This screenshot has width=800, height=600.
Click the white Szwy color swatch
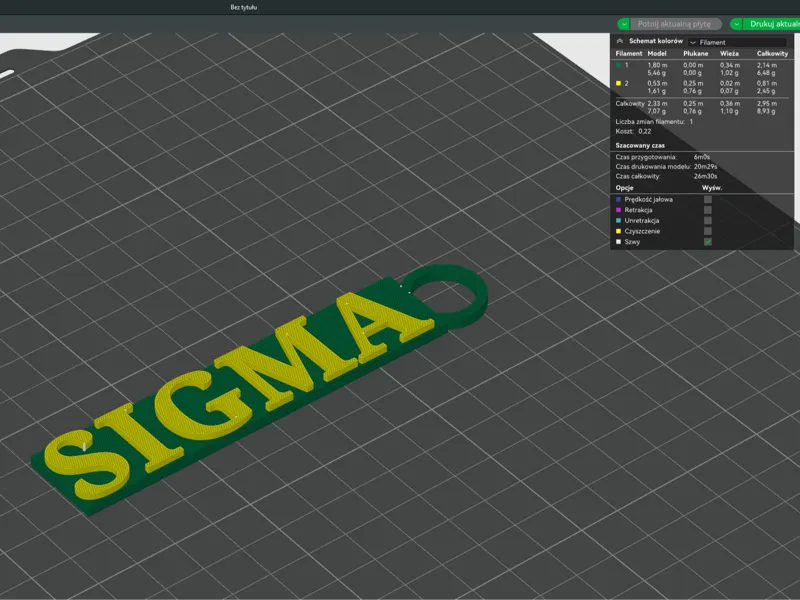click(618, 242)
